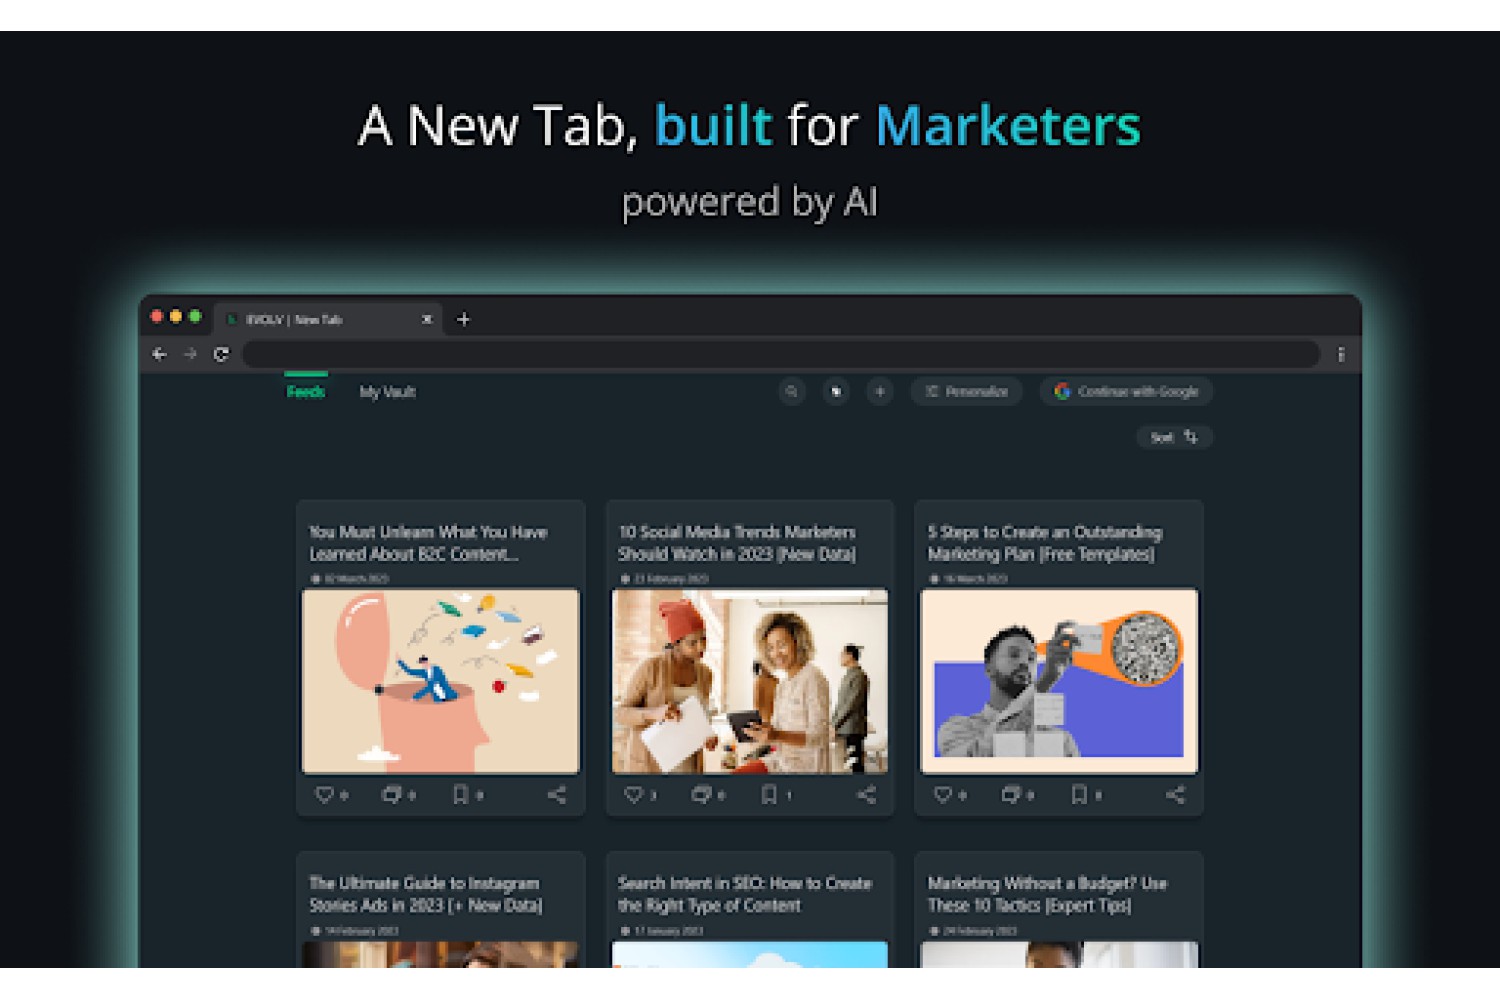
Task: Click the Personalize button
Action: (966, 392)
